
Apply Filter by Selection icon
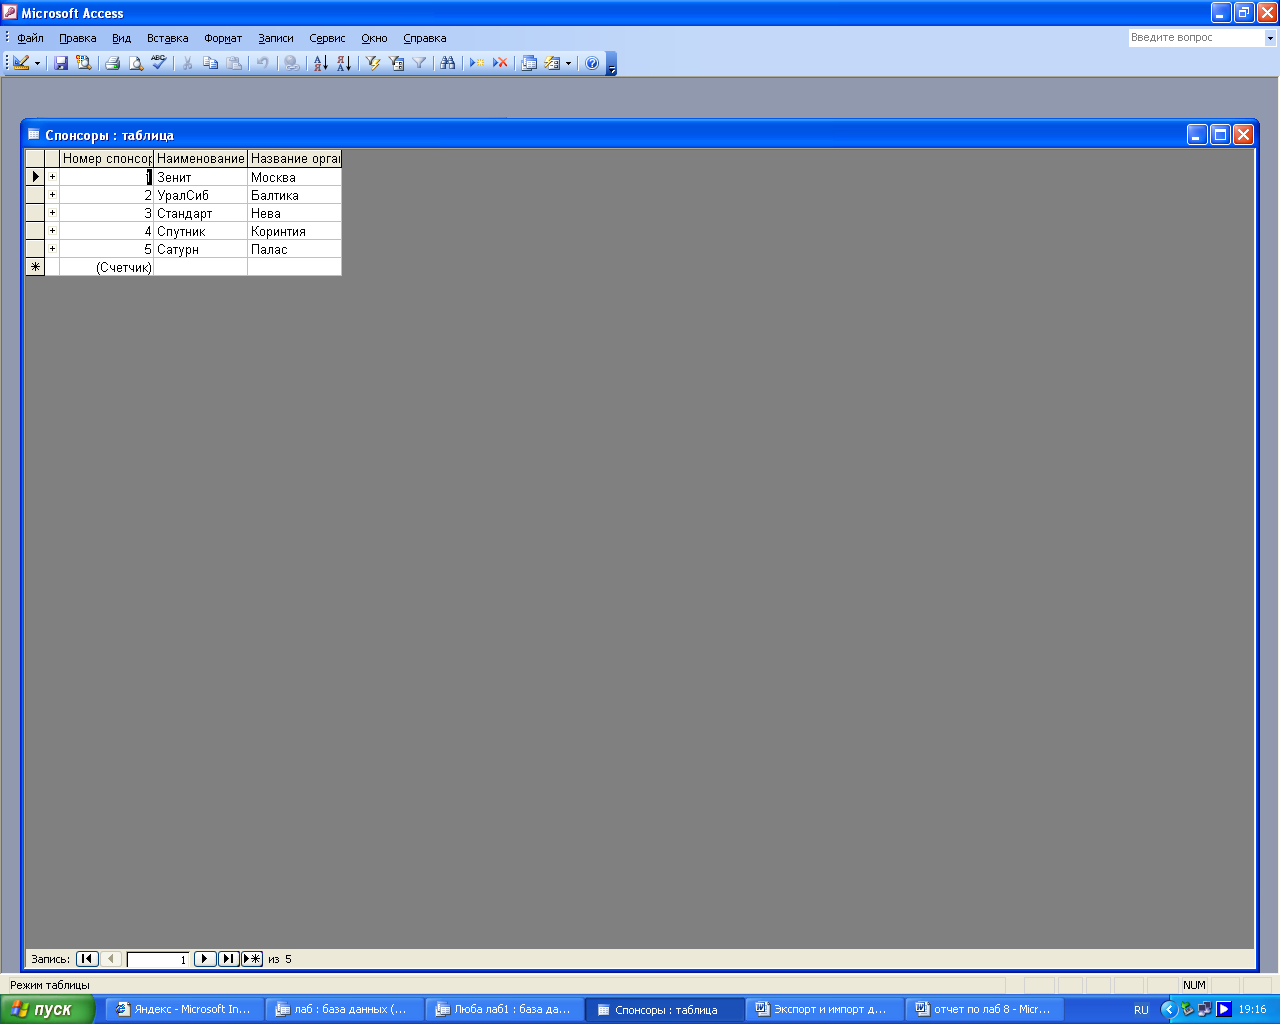373,63
